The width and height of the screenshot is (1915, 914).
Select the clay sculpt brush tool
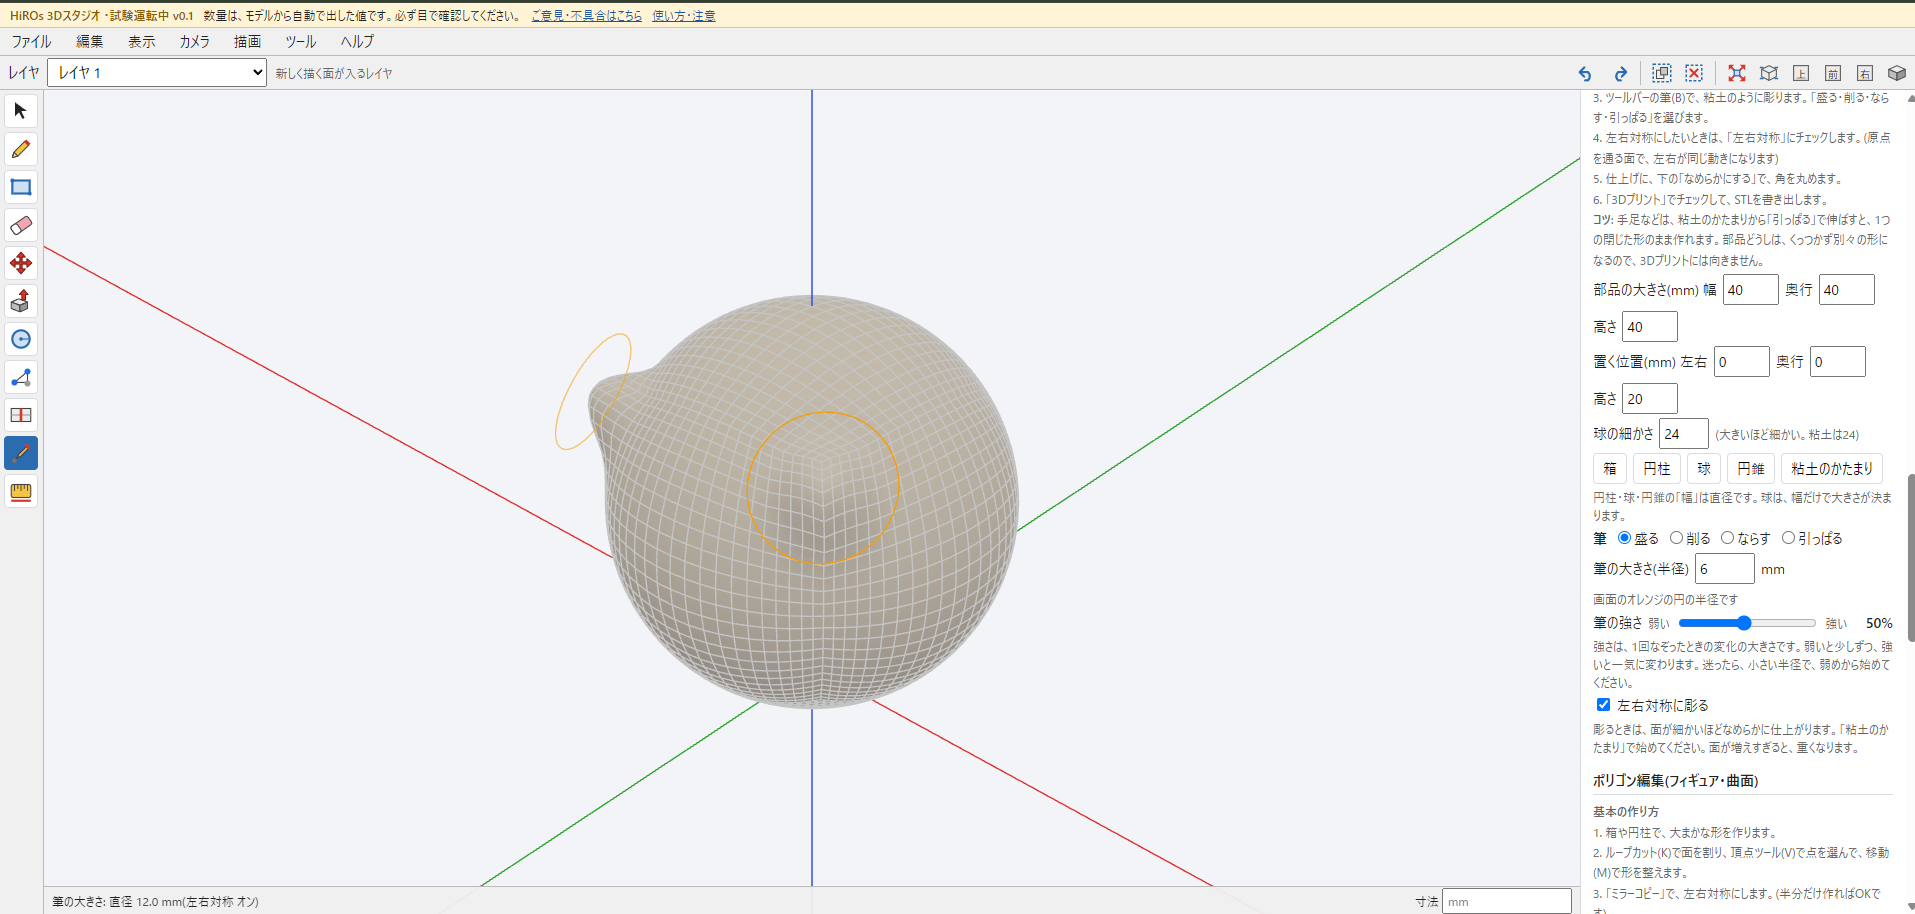pyautogui.click(x=21, y=453)
